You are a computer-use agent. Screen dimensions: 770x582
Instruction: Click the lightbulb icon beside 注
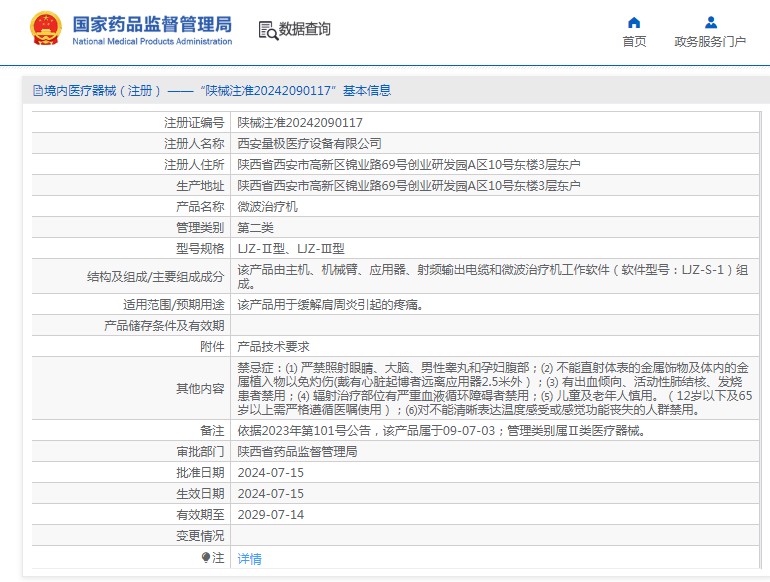point(206,557)
